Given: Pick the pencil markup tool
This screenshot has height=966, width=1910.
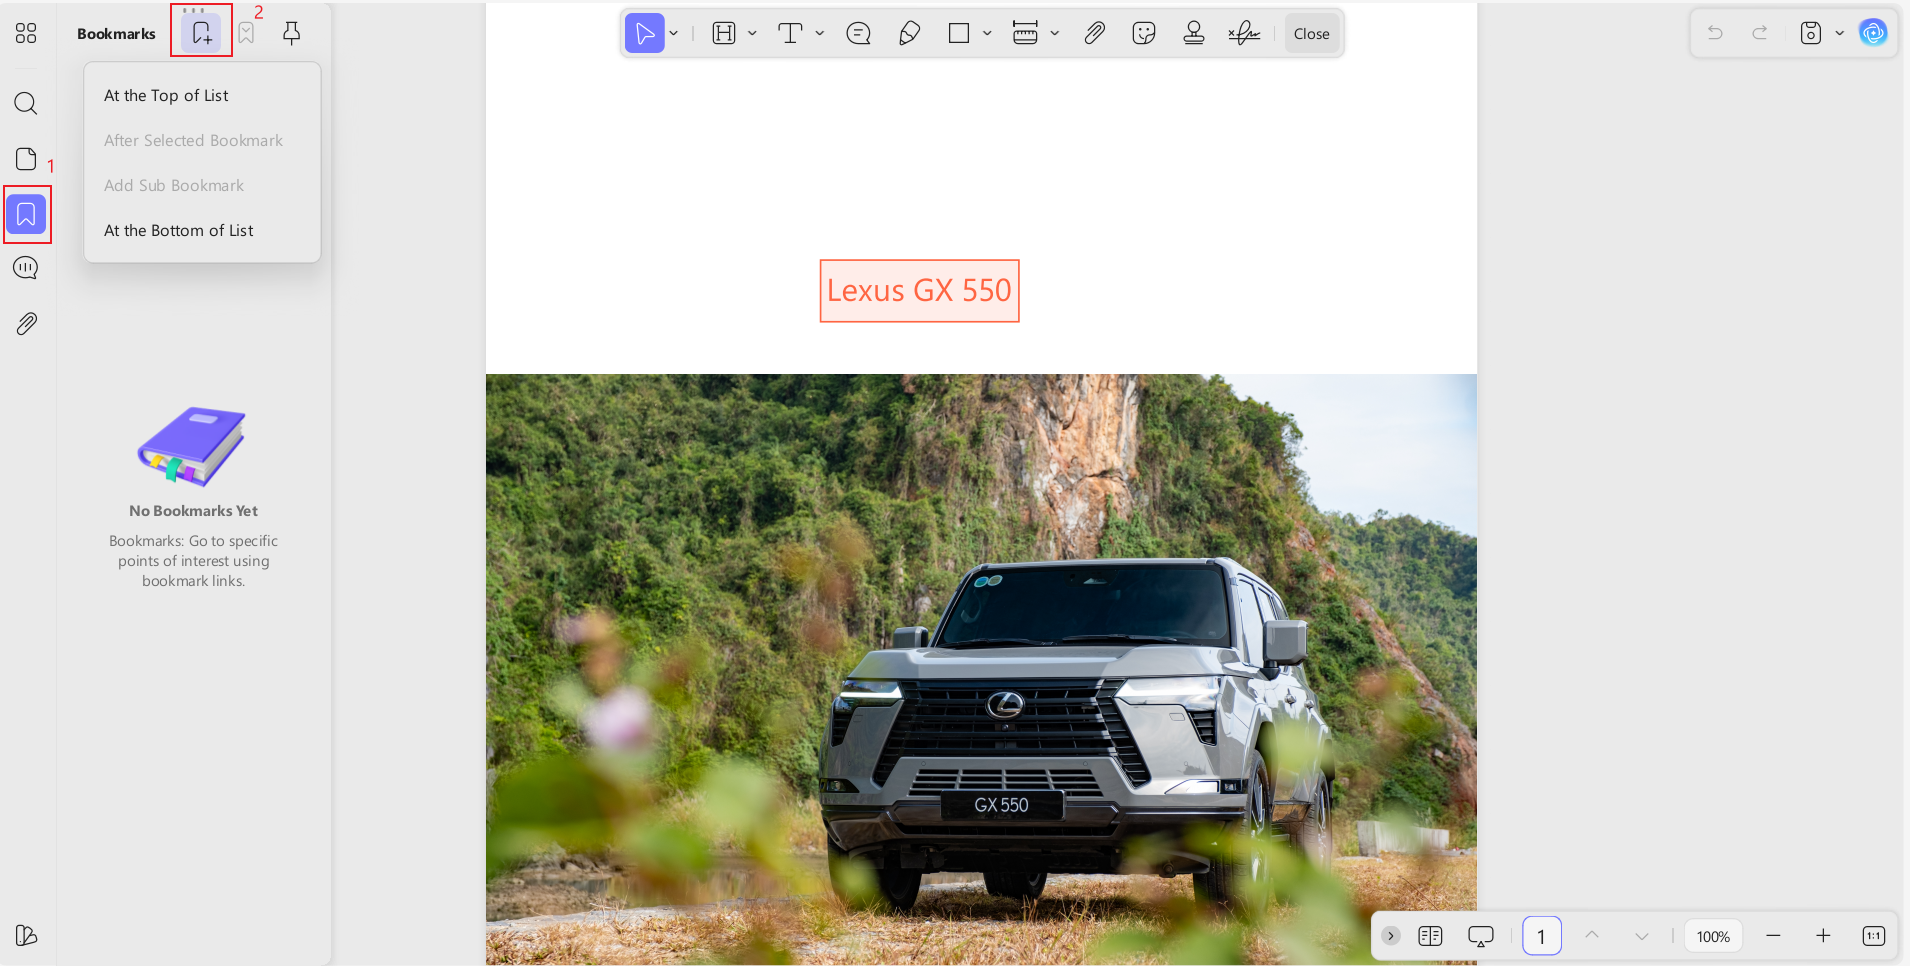Looking at the screenshot, I should [x=908, y=33].
